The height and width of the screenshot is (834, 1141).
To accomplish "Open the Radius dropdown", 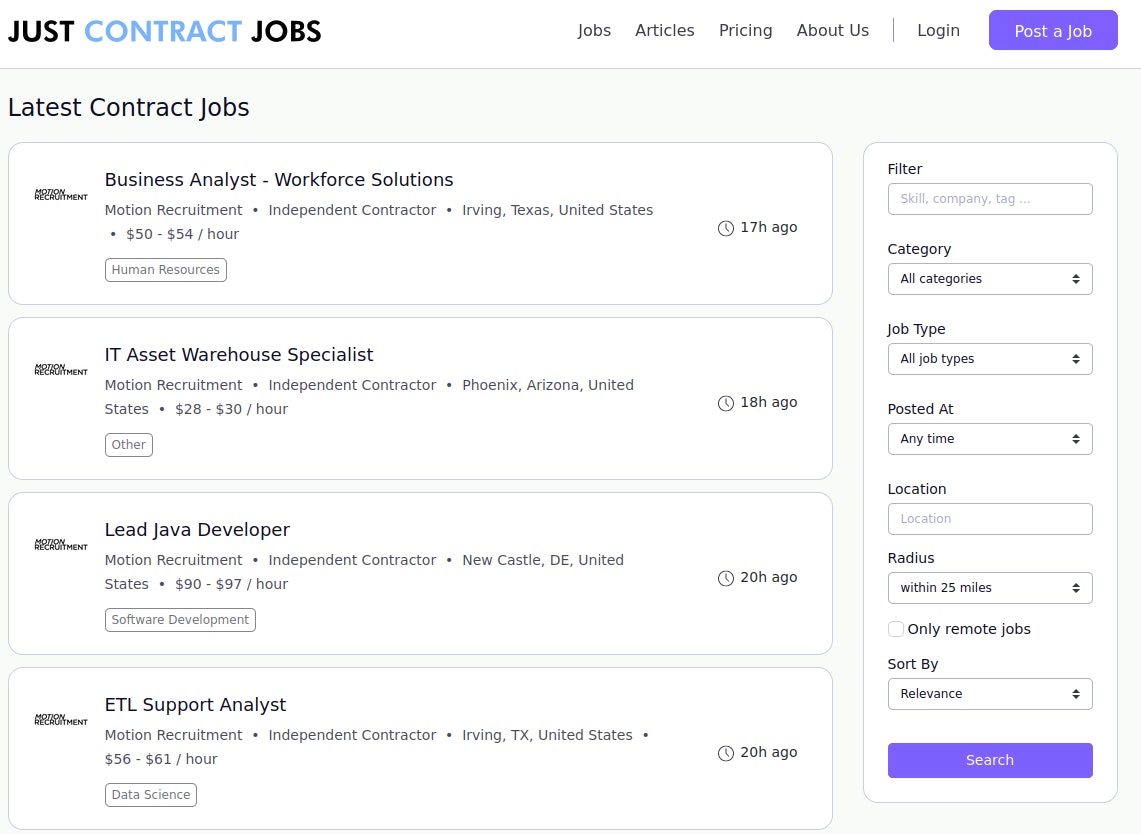I will [989, 588].
